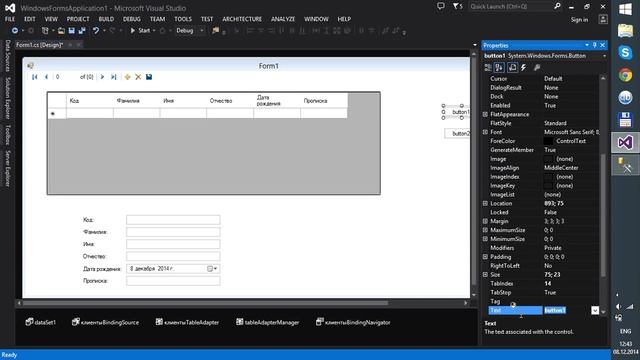Image resolution: width=640 pixels, height=360 pixels.
Task: Open the Debug configuration dropdown
Action: pyautogui.click(x=201, y=31)
